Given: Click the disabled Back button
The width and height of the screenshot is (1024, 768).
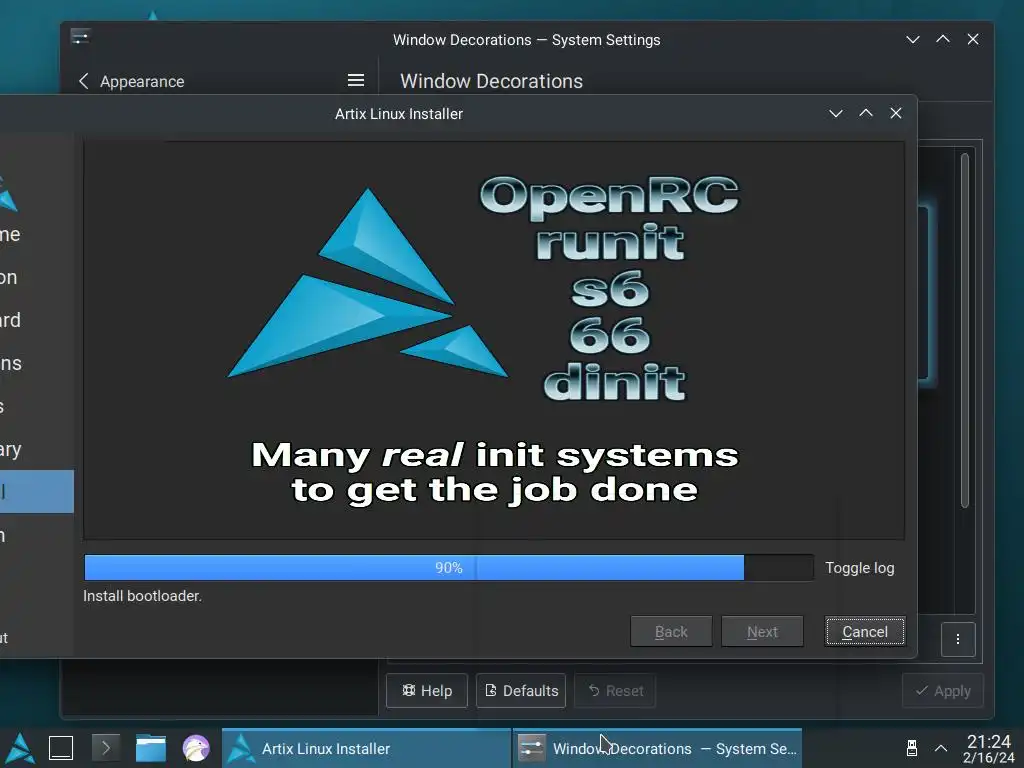Looking at the screenshot, I should [x=671, y=632].
